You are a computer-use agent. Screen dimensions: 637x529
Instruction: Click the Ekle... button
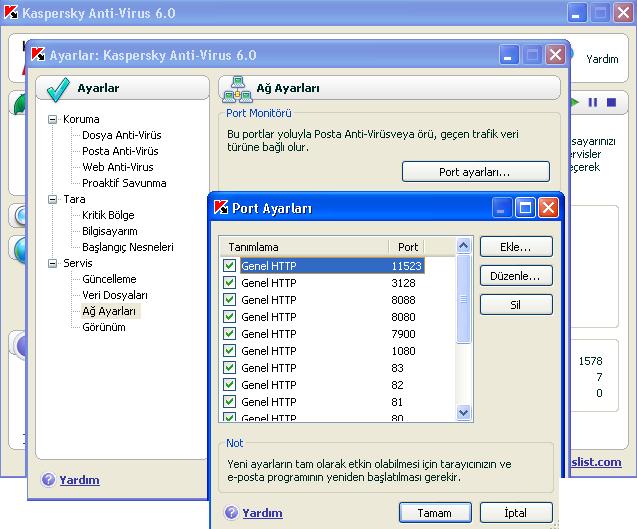515,246
